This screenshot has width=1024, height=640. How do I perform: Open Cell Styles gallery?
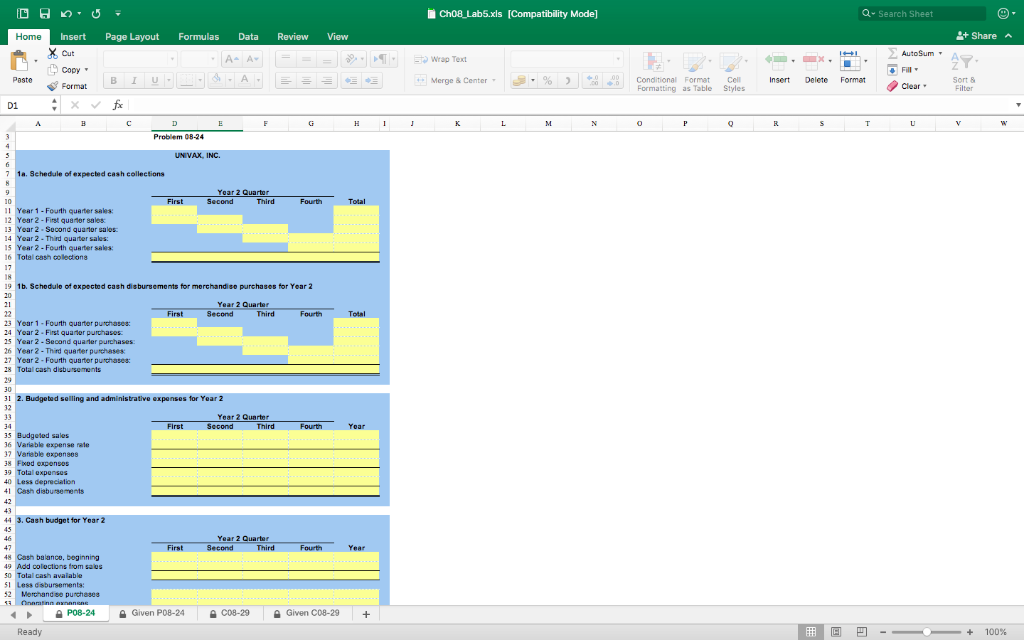[x=734, y=72]
